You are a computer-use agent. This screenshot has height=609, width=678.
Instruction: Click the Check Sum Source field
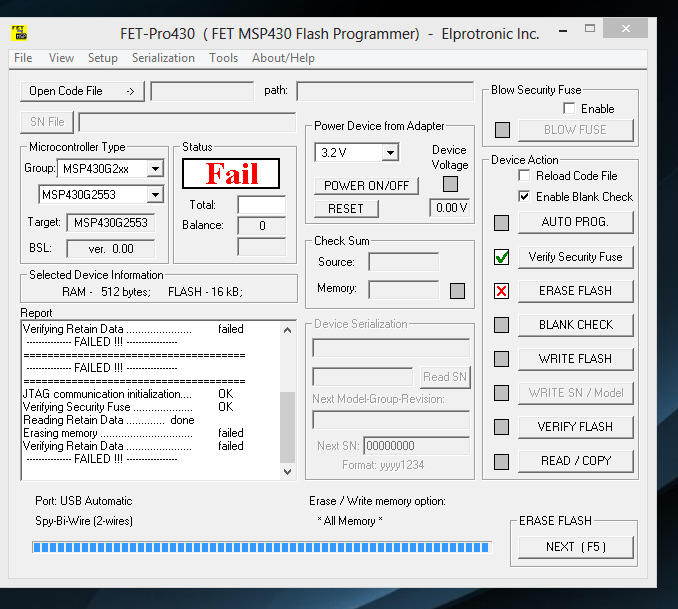click(x=403, y=262)
